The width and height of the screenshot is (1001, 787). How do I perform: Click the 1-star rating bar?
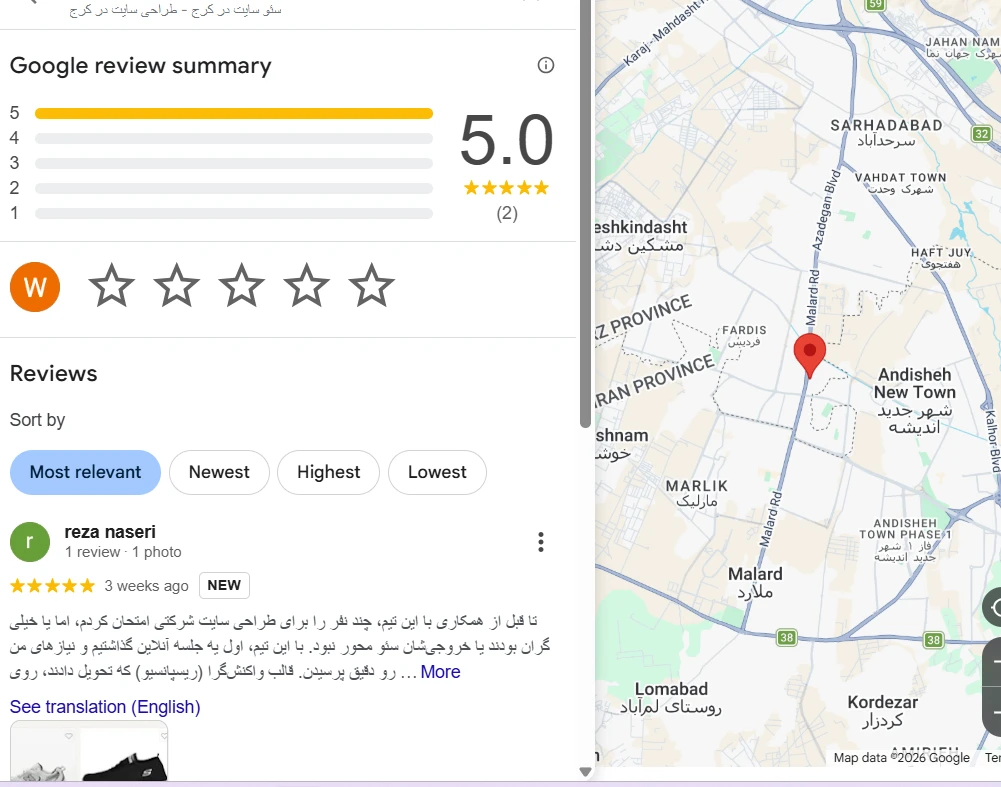coord(234,213)
